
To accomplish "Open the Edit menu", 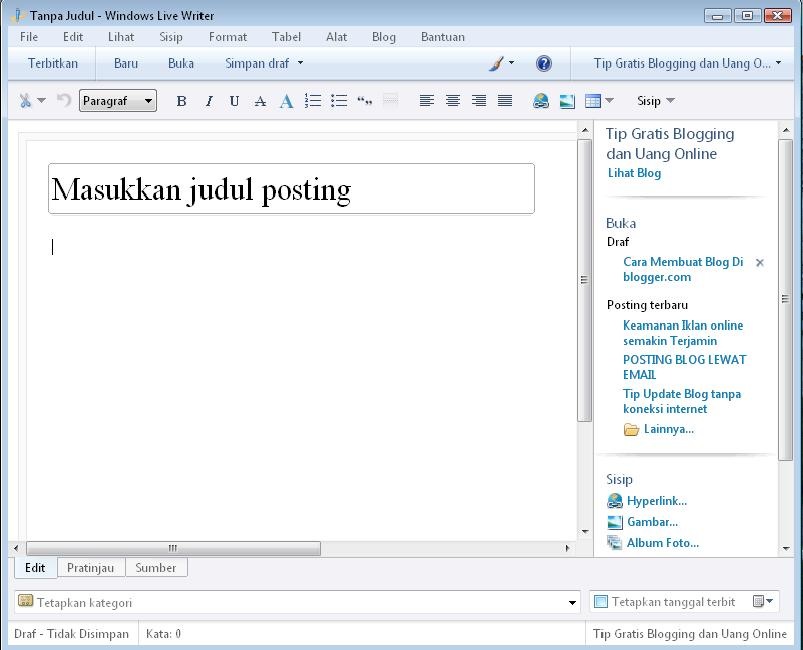I will coord(73,37).
